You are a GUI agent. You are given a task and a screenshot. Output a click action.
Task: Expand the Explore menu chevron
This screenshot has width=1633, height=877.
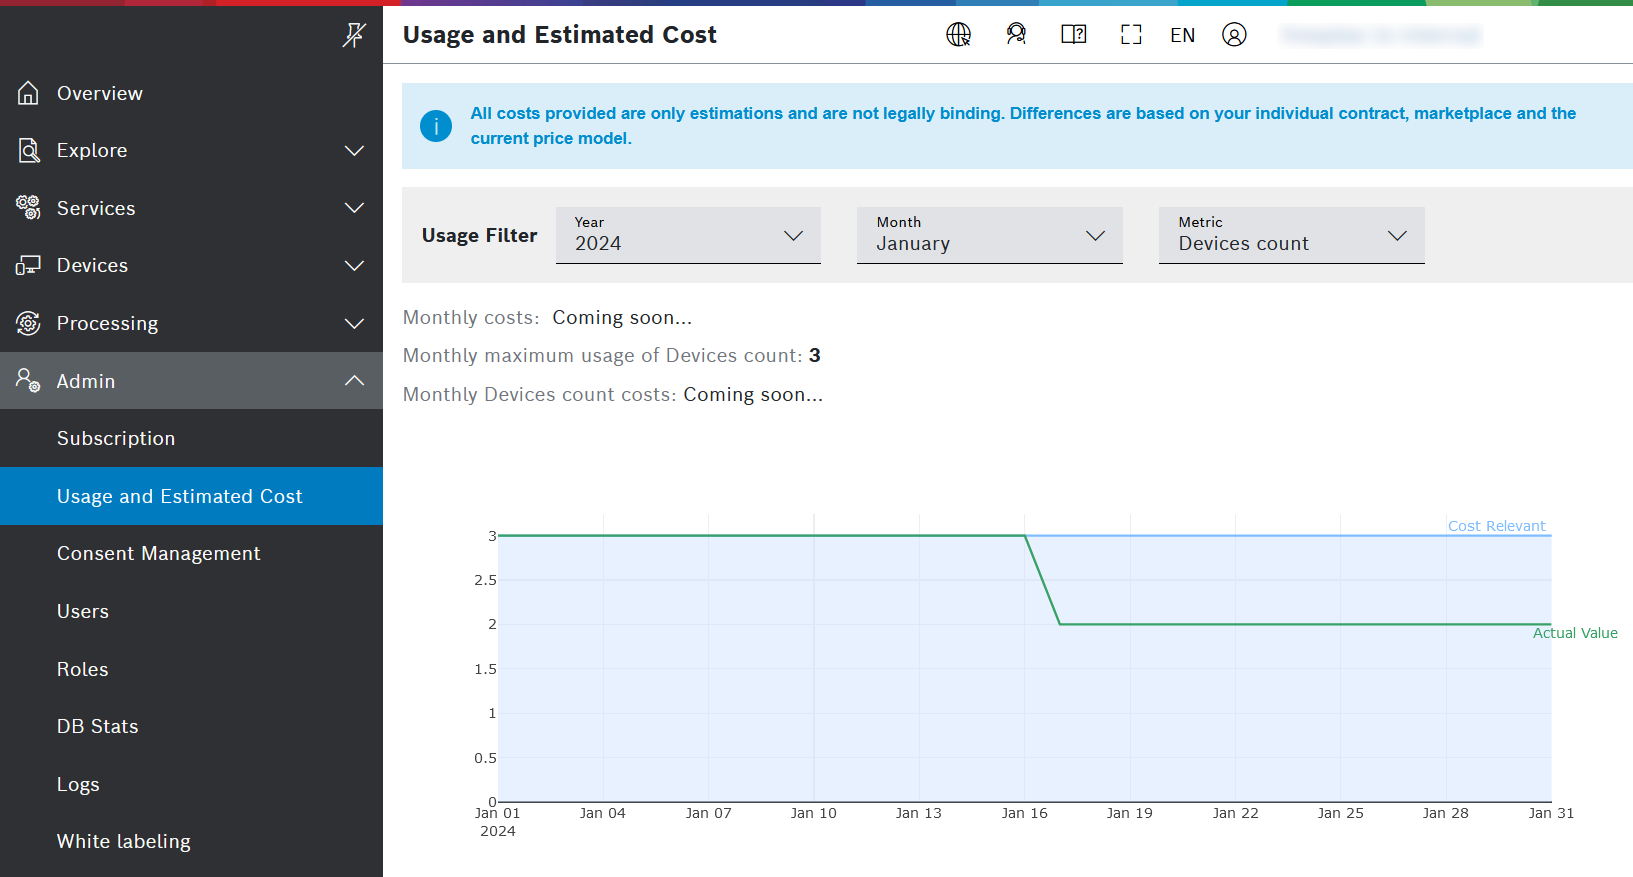354,151
